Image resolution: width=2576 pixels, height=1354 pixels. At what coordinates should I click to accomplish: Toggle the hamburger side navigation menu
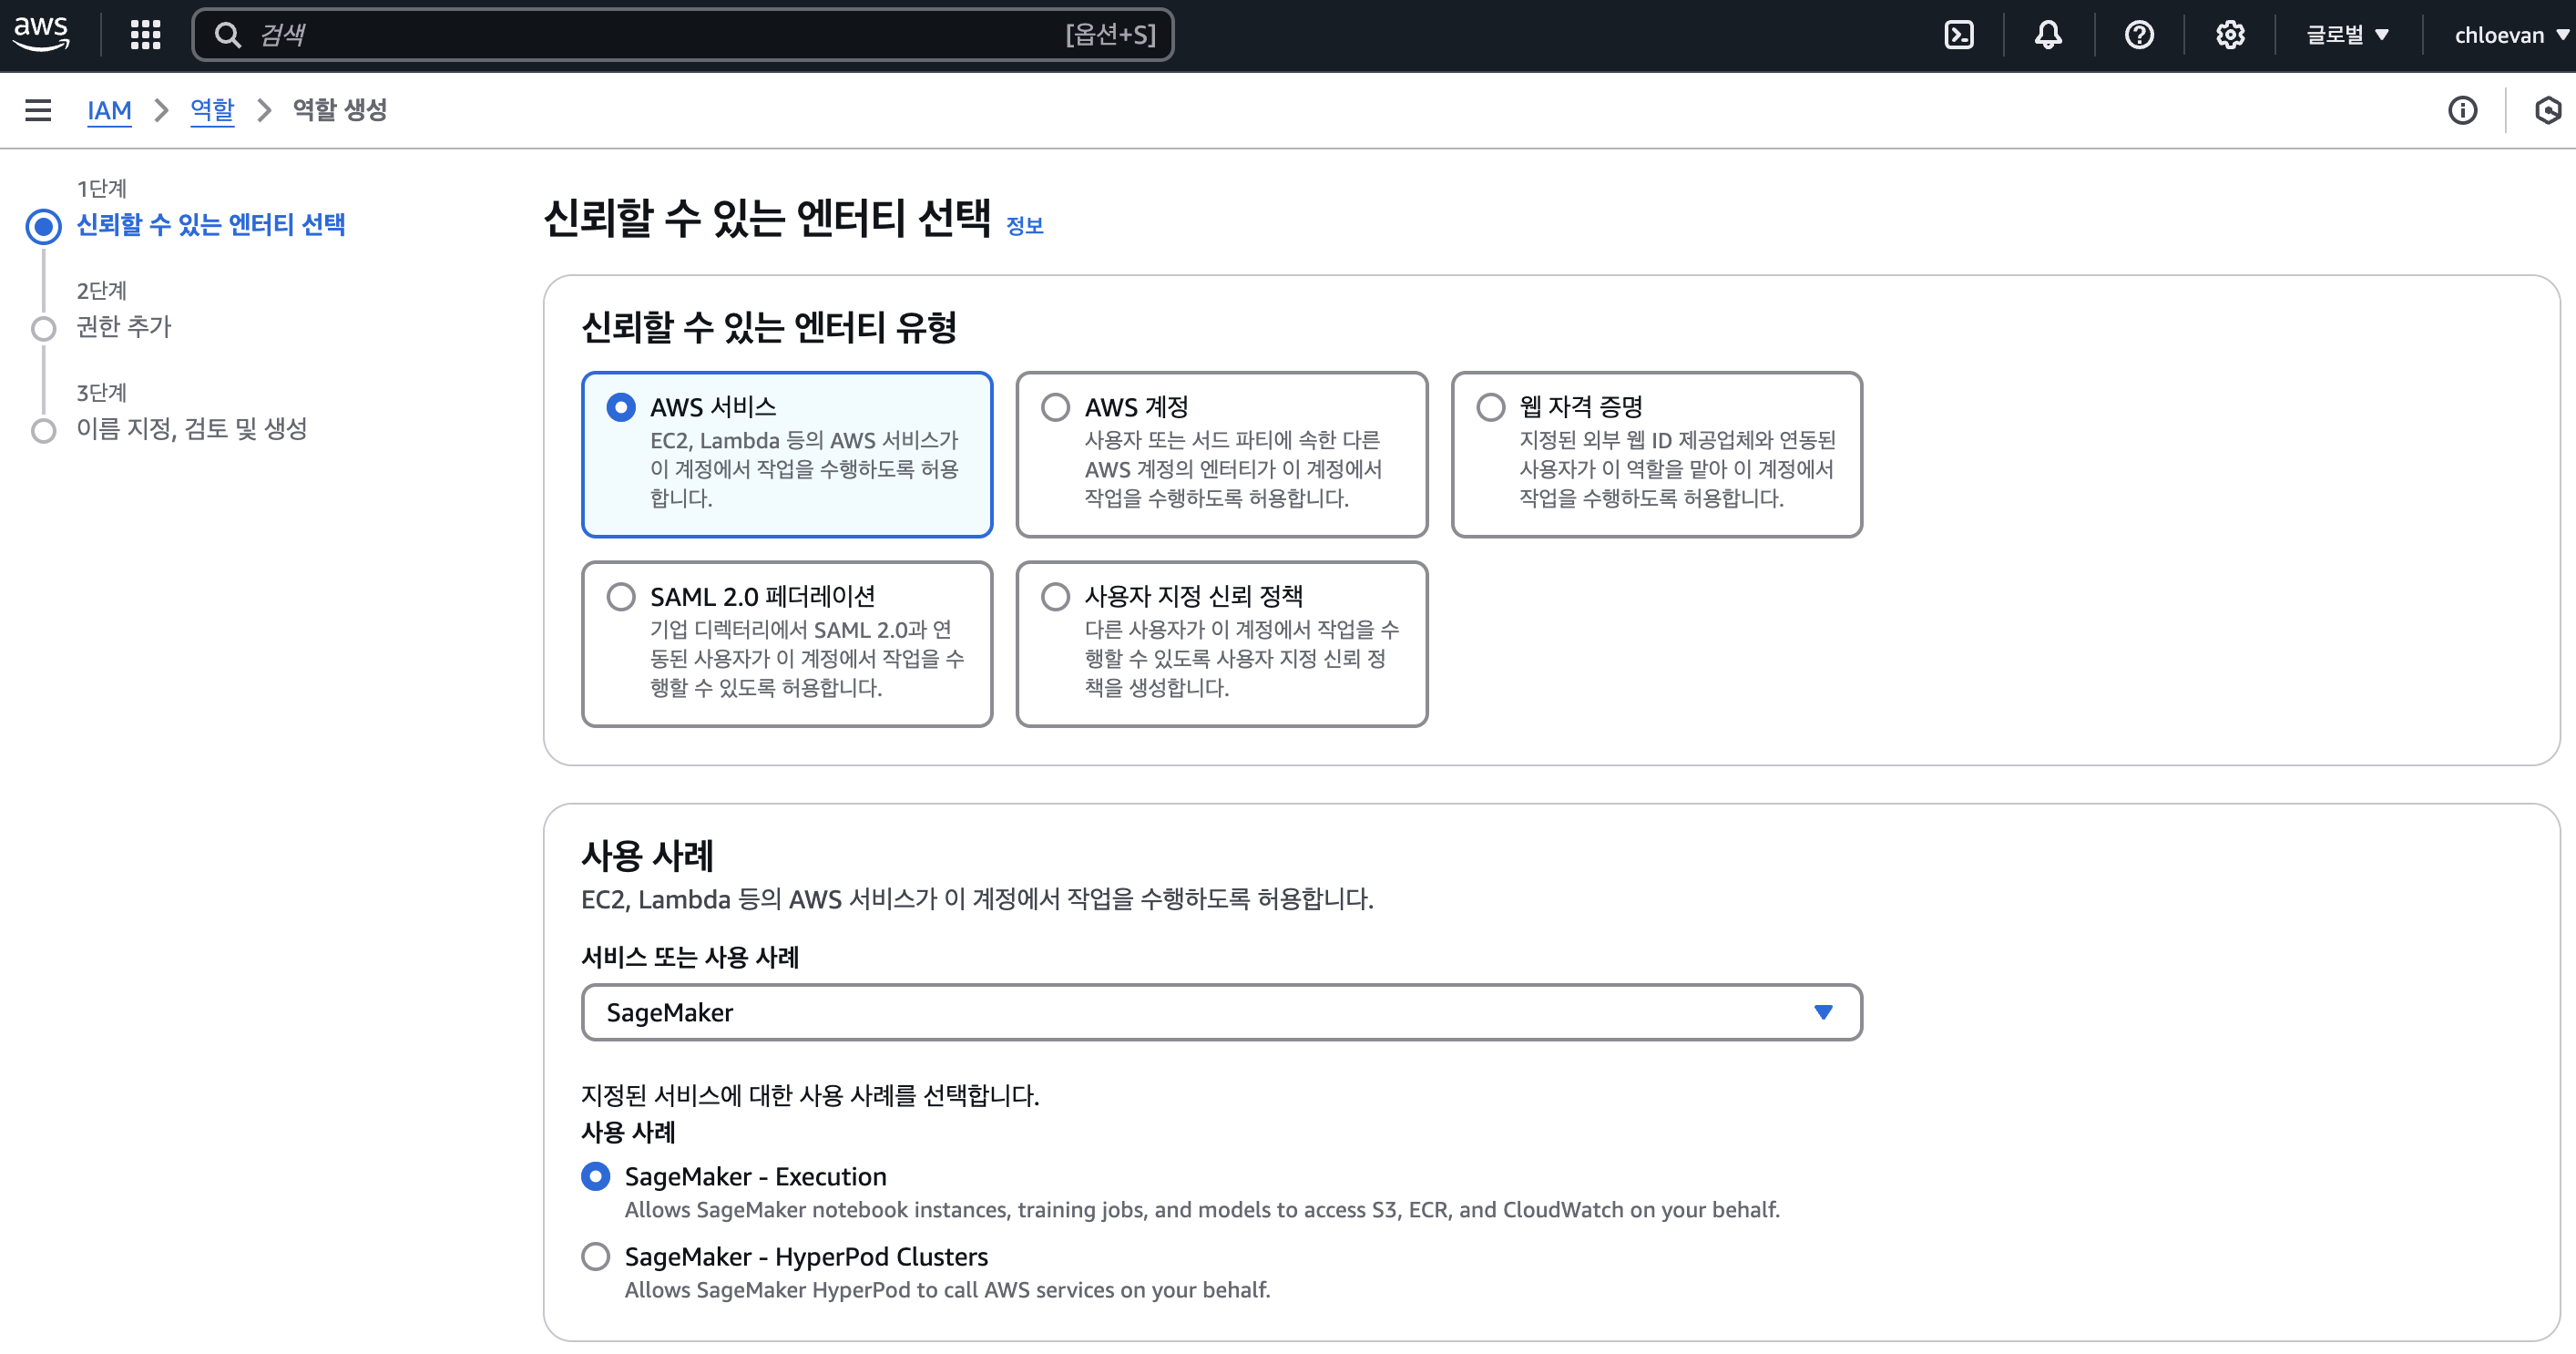point(38,110)
